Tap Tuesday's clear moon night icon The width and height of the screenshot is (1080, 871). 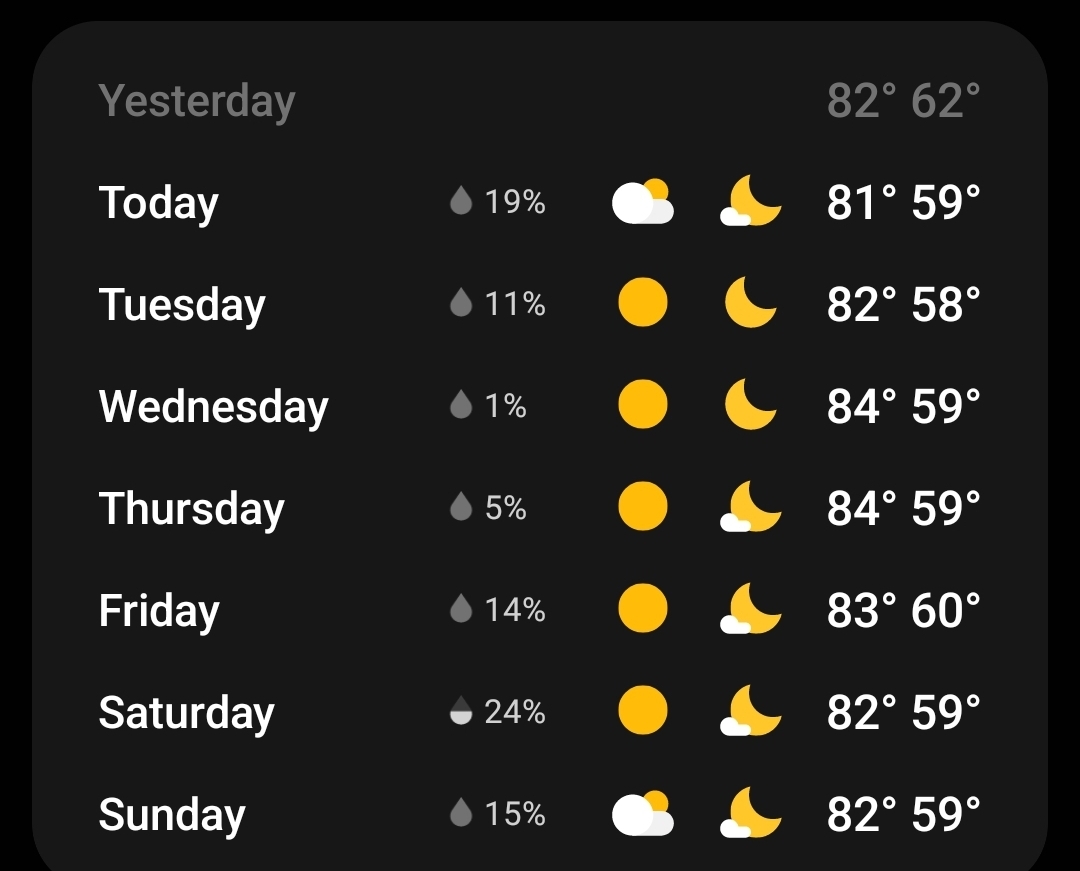[751, 304]
